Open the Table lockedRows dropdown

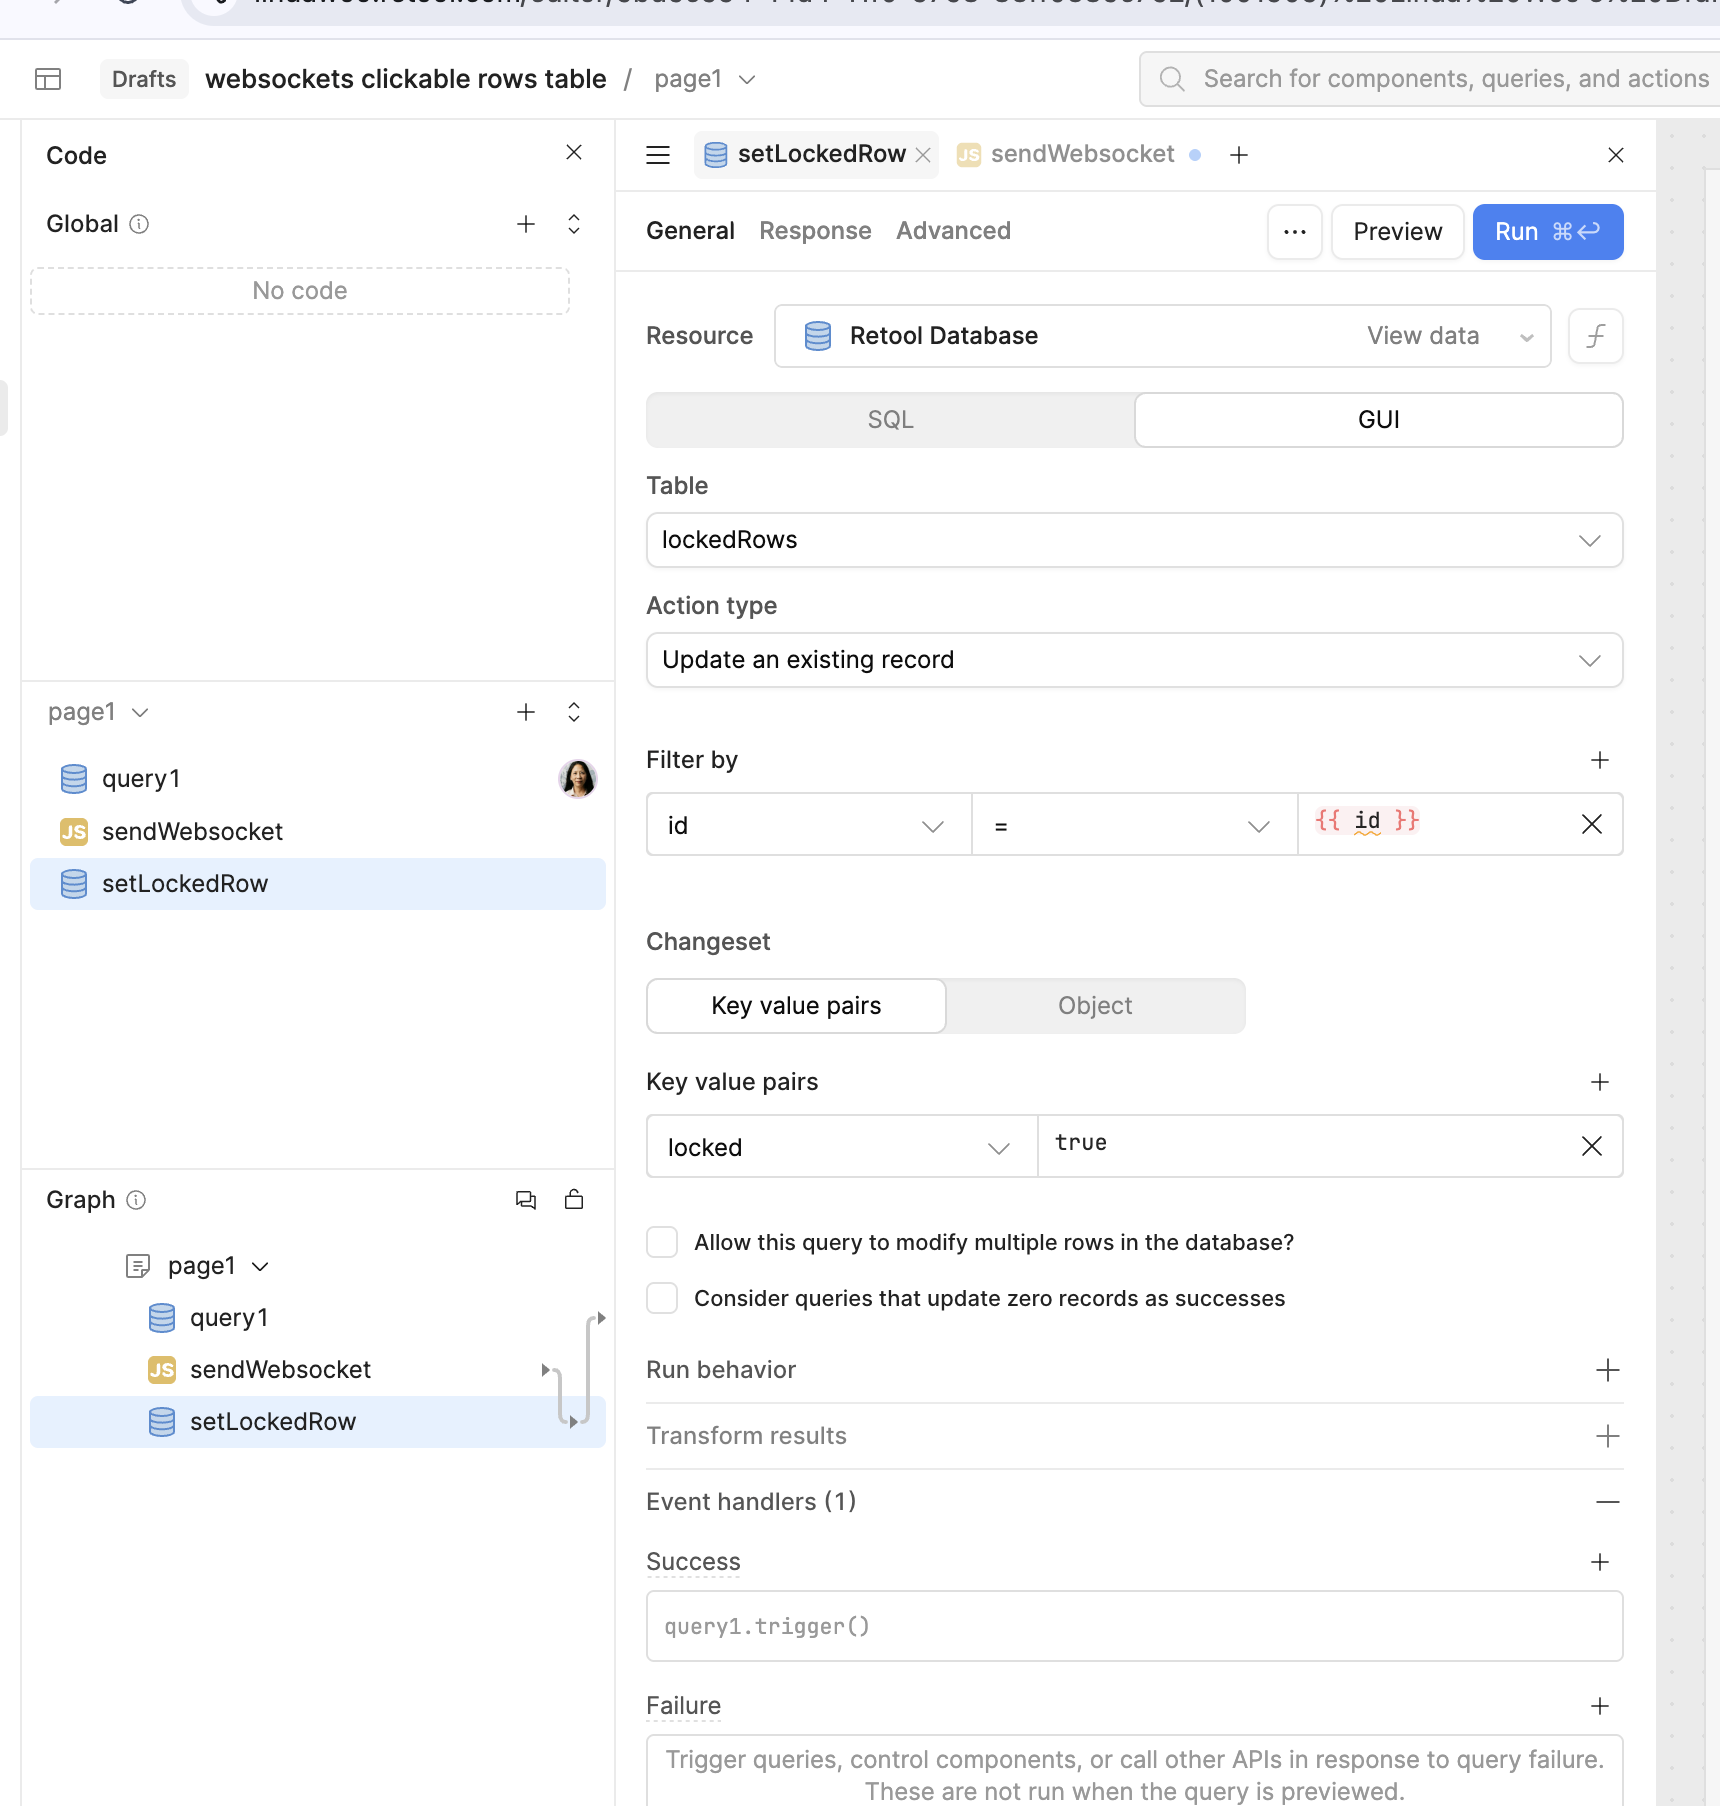click(x=1134, y=540)
